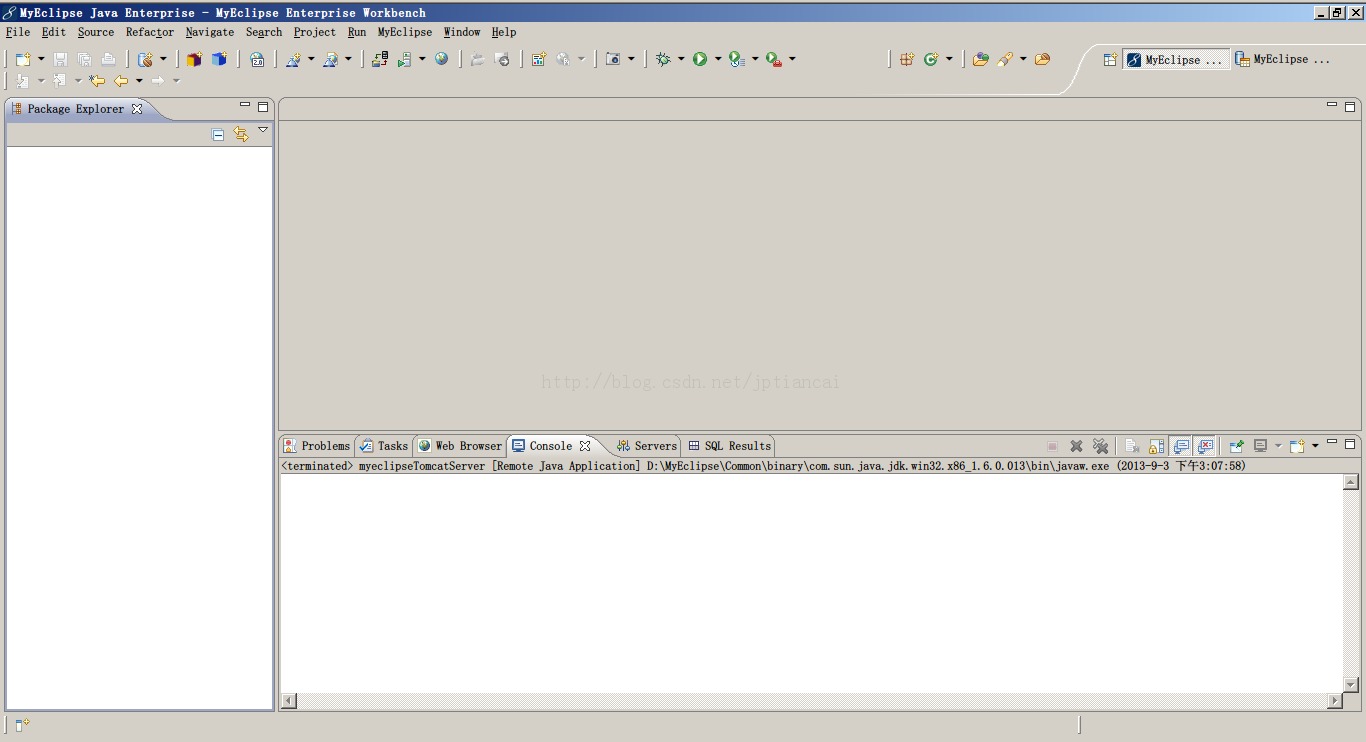Open the Package Explorer view menu triangle
This screenshot has width=1366, height=742.
pyautogui.click(x=263, y=130)
